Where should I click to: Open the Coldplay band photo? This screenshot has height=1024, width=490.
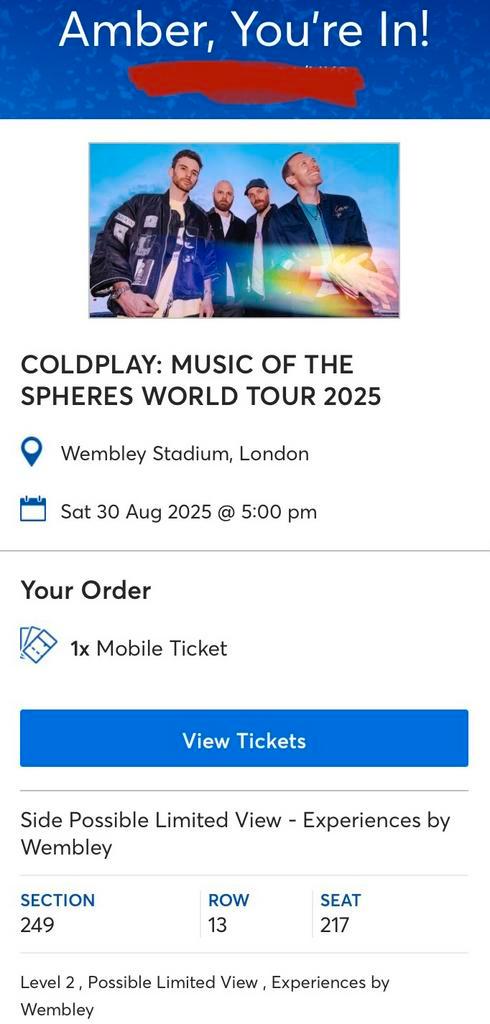(x=244, y=231)
